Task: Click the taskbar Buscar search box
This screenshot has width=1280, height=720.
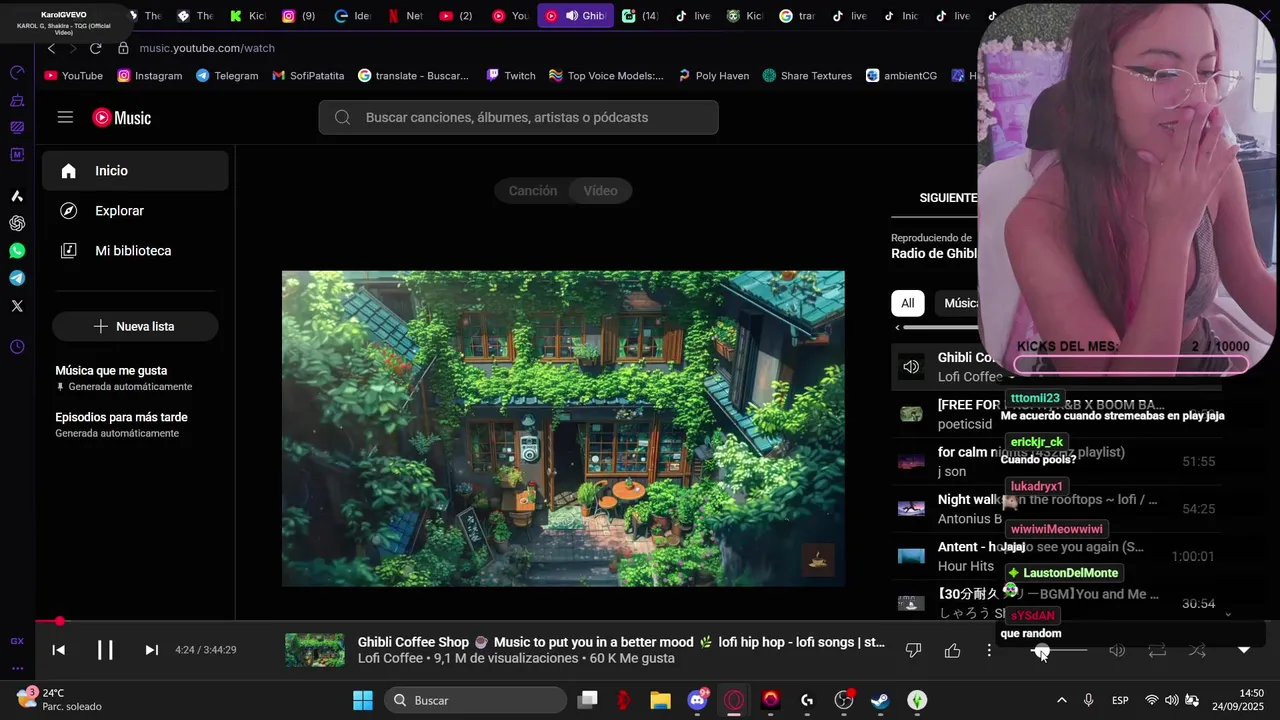Action: 475,700
